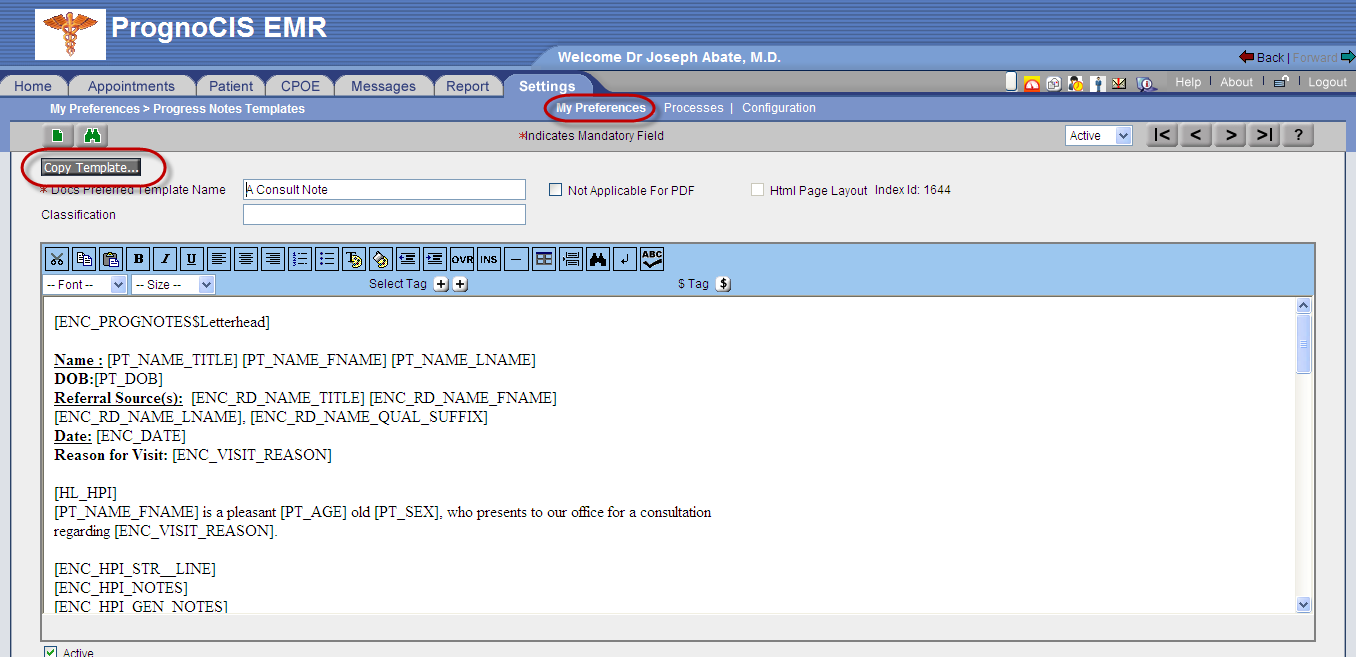The width and height of the screenshot is (1356, 657).
Task: Open My Preferences submenu
Action: [601, 108]
